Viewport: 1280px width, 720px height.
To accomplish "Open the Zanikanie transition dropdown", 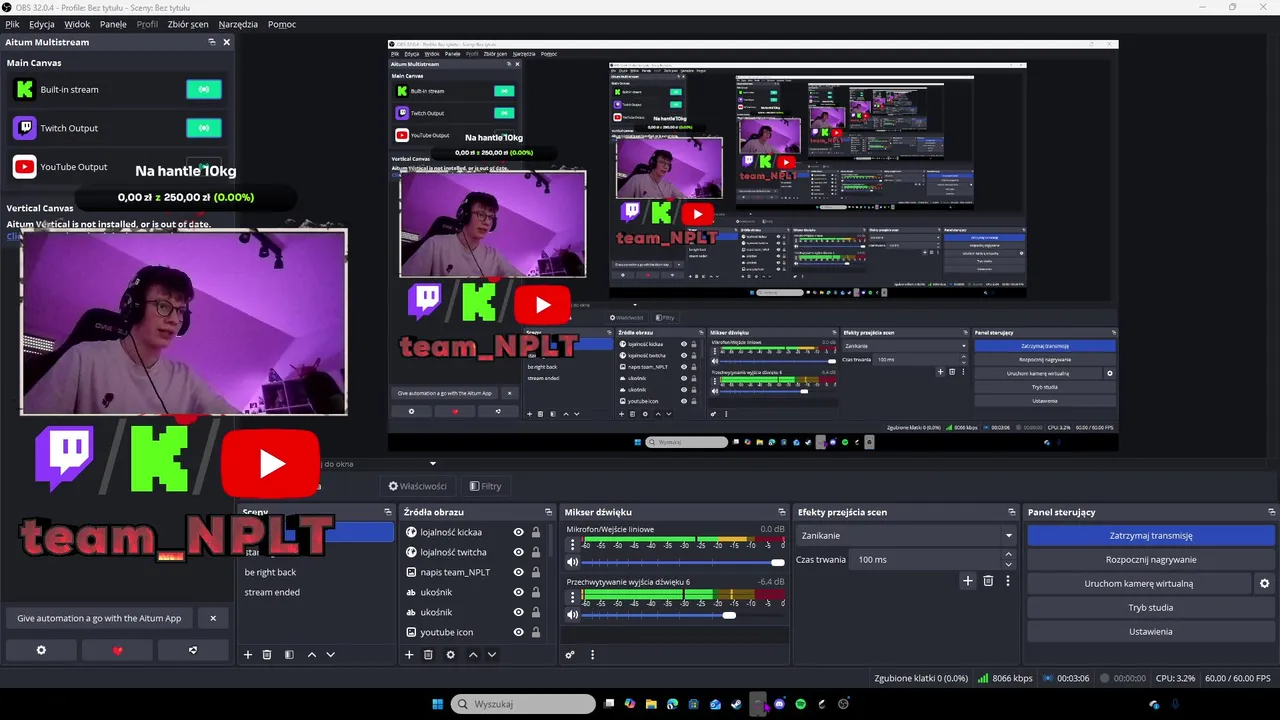I will point(906,536).
